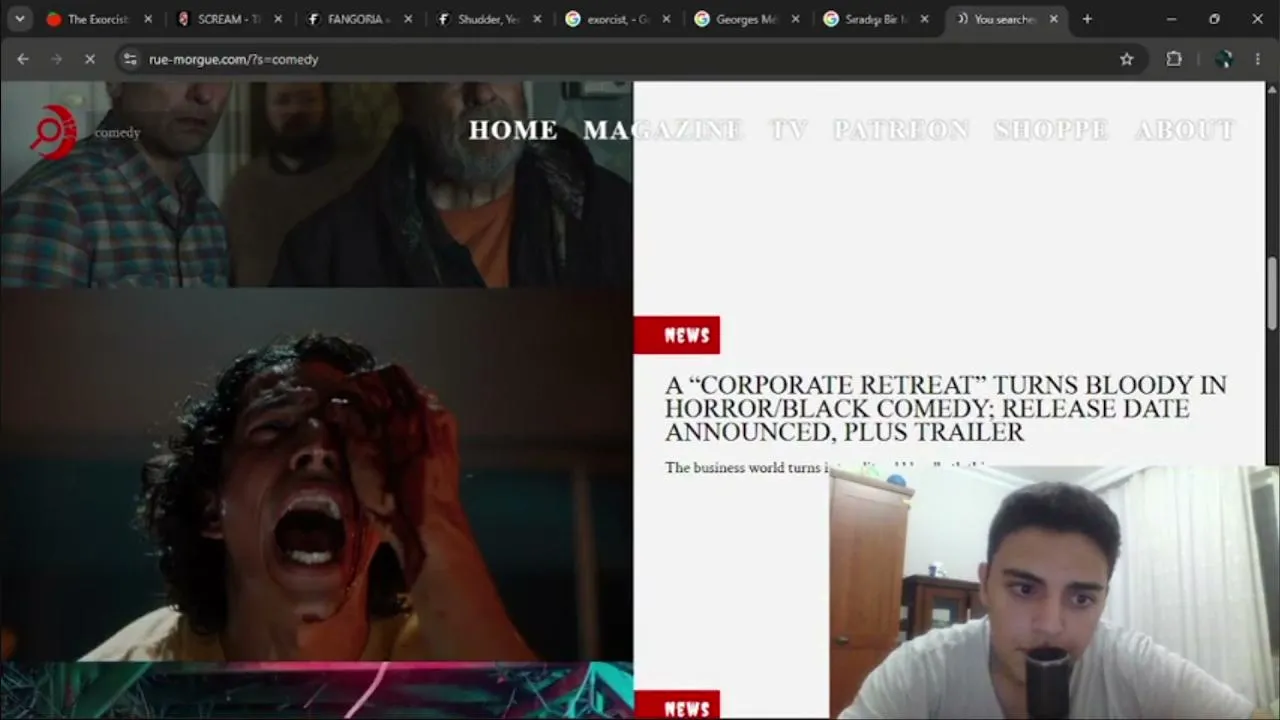Close The Exorcist tab

tap(148, 19)
